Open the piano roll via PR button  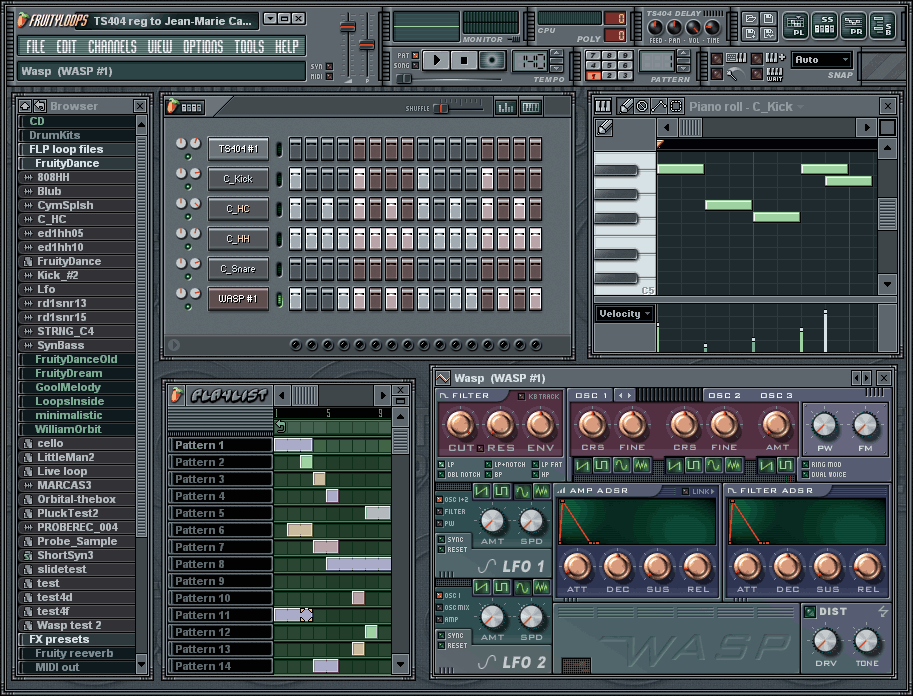click(x=852, y=26)
